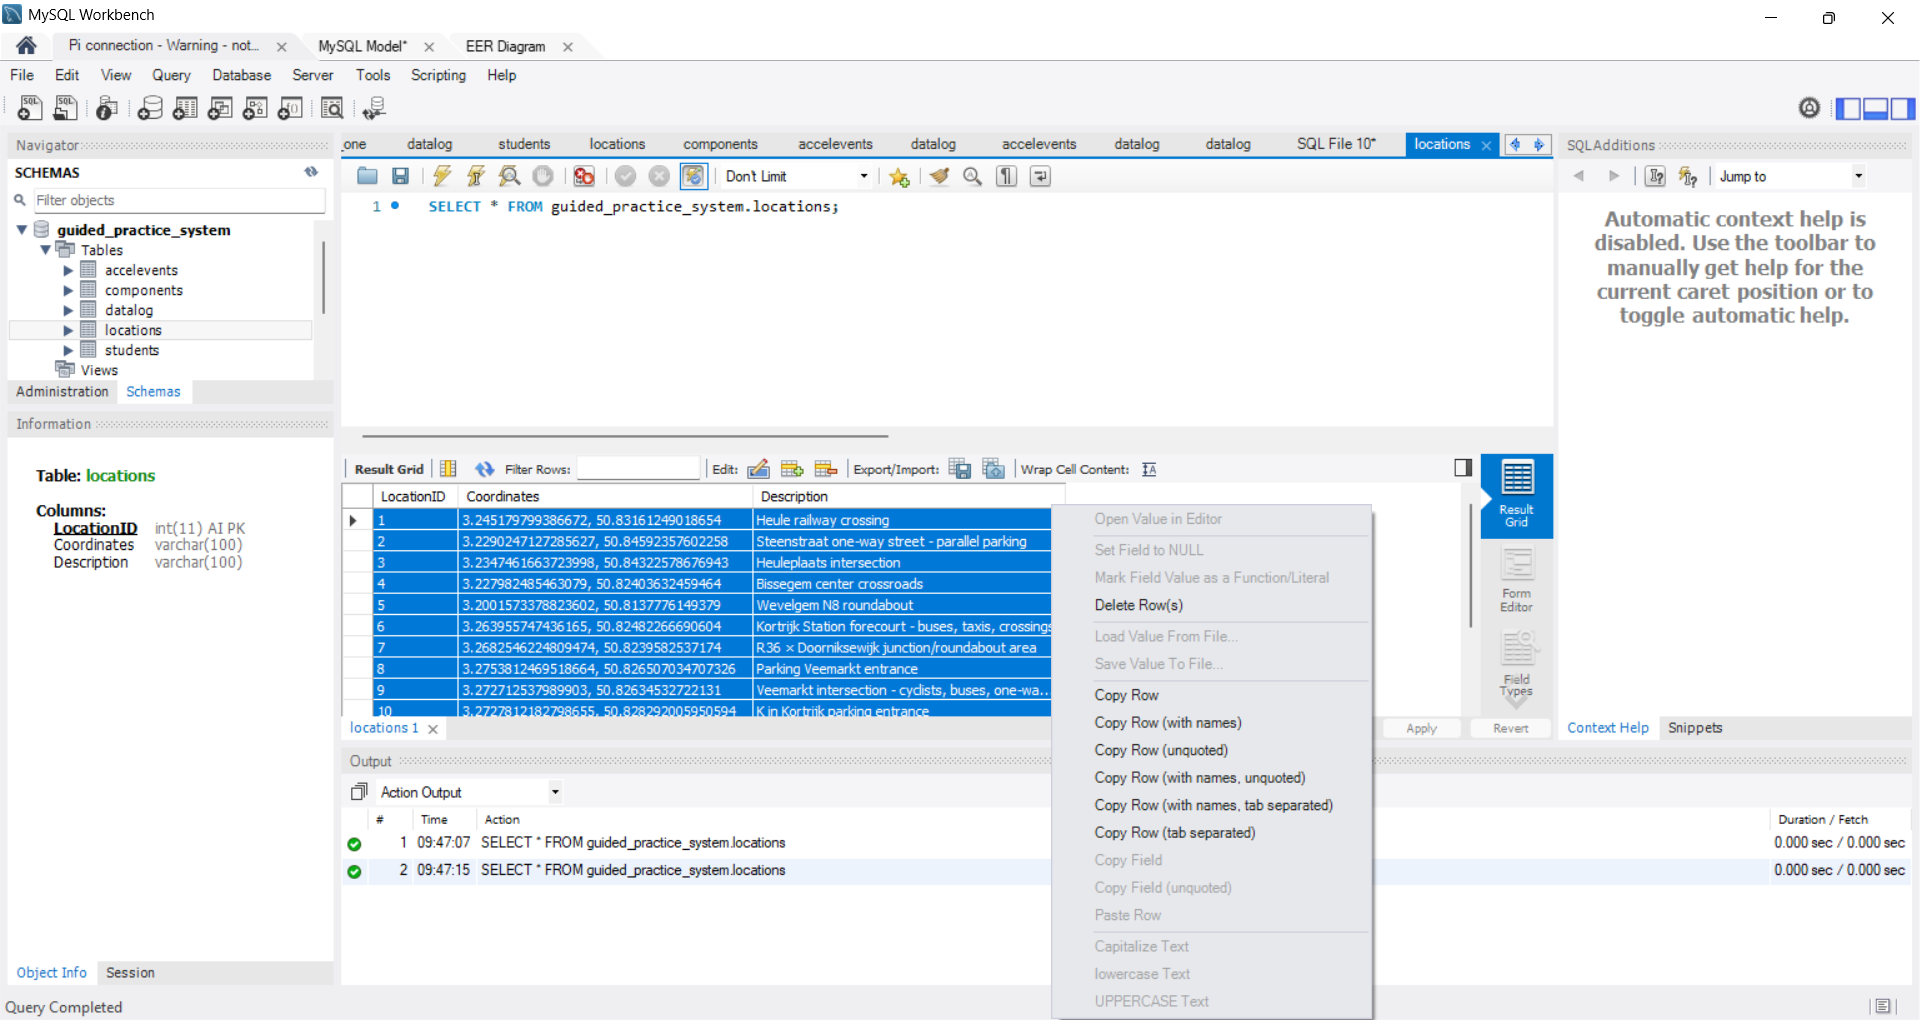Refresh the schemas list
Viewport: 1920px width, 1020px height.
click(x=311, y=172)
